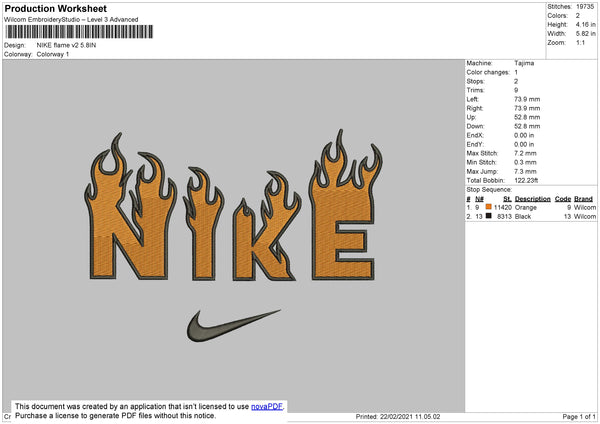The height and width of the screenshot is (424, 600).
Task: Click the Color changes value 1
Action: [x=516, y=72]
